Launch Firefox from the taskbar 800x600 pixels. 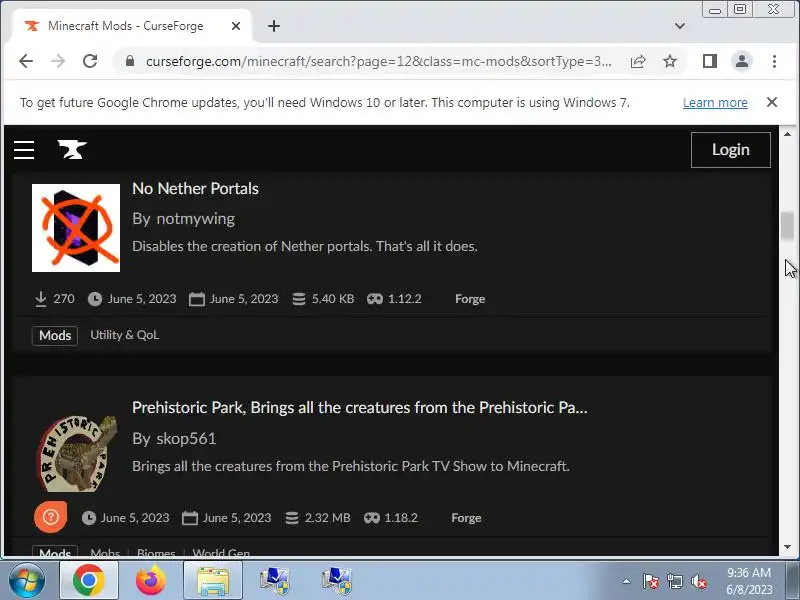[x=151, y=580]
